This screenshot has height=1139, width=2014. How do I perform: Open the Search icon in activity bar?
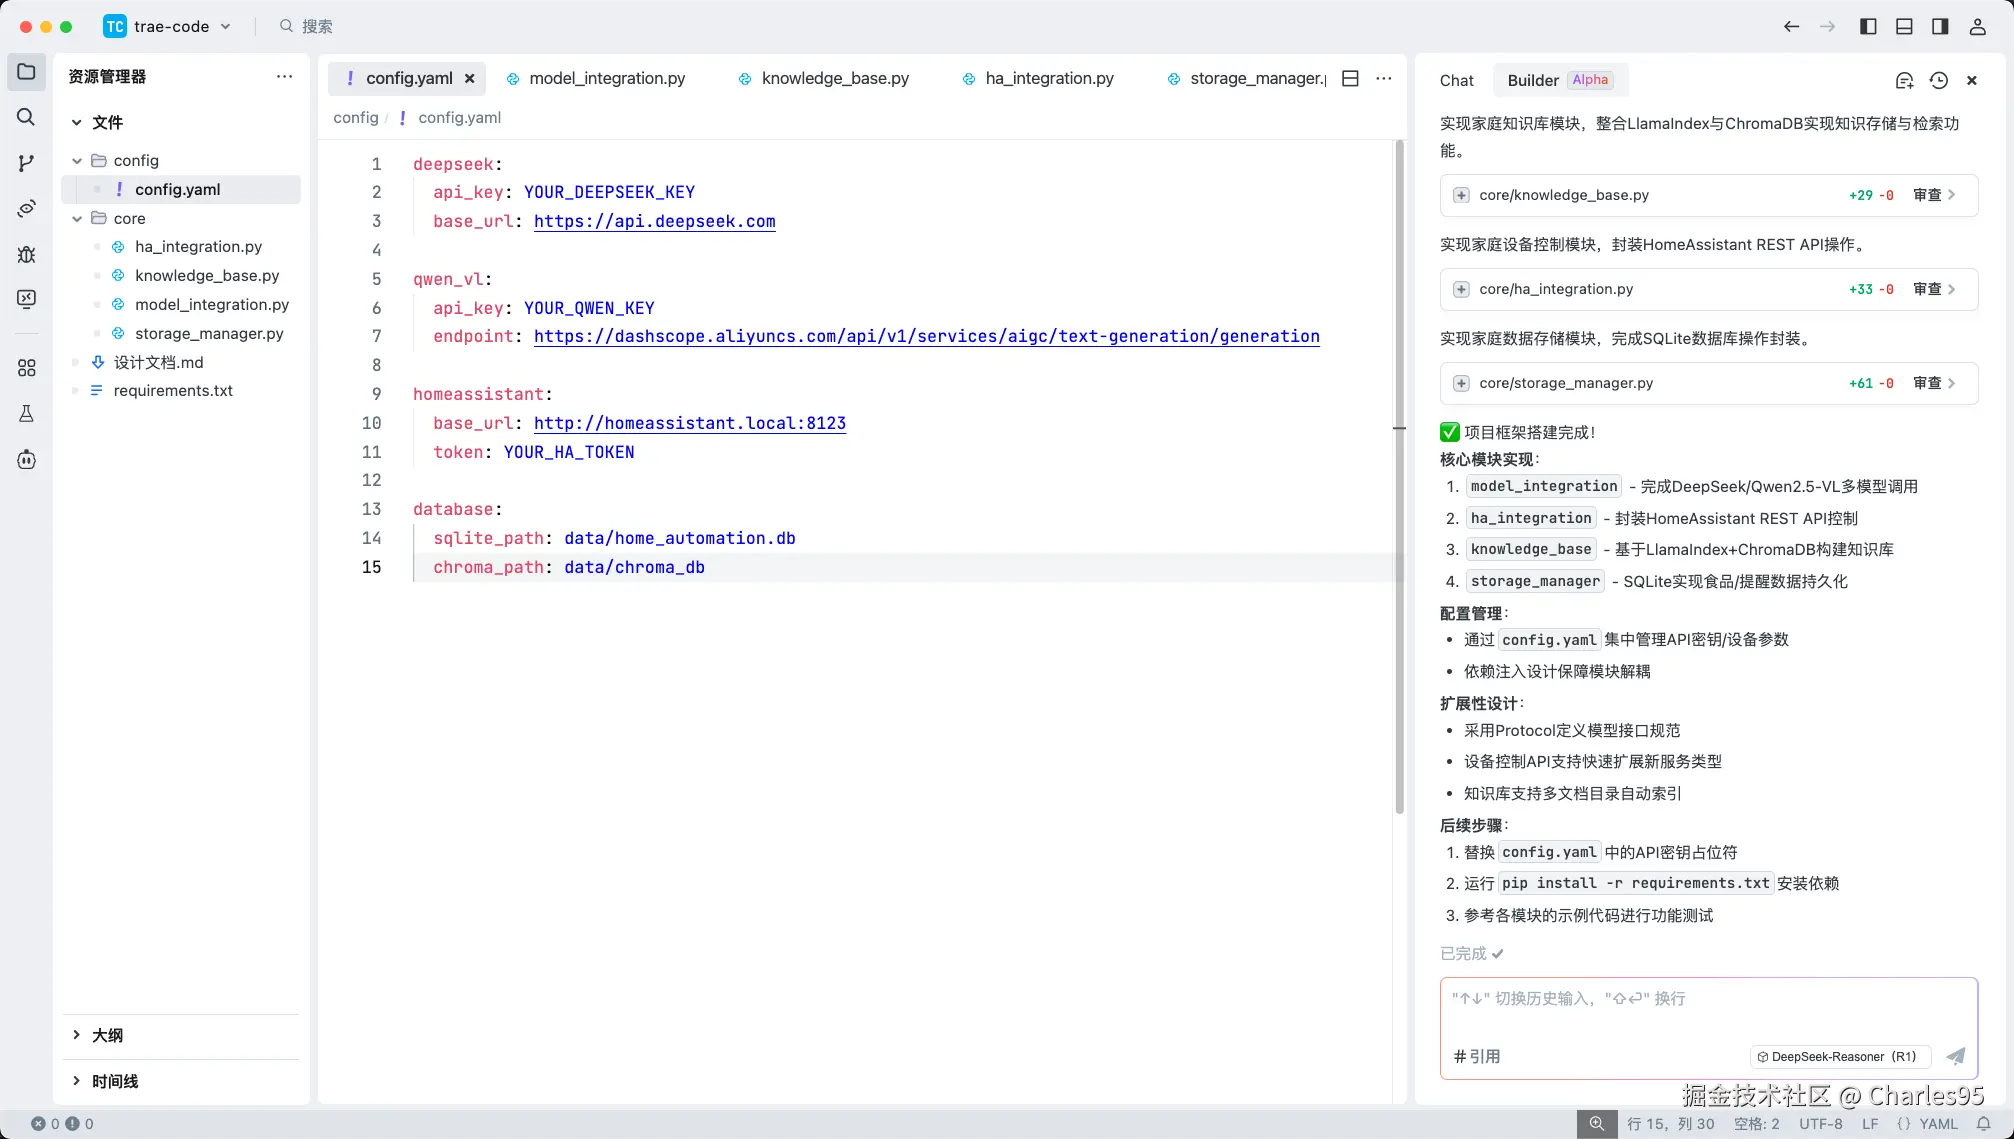[26, 117]
